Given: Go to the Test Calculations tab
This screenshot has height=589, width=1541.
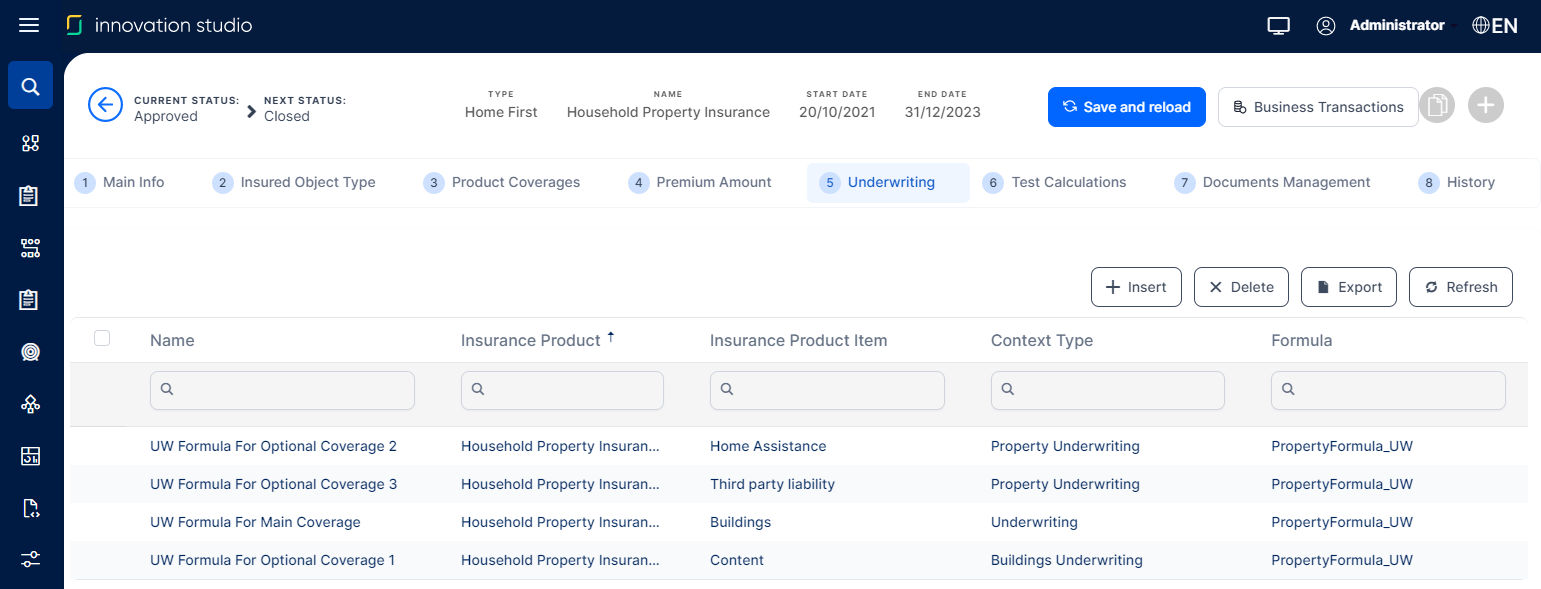Looking at the screenshot, I should tap(1067, 182).
